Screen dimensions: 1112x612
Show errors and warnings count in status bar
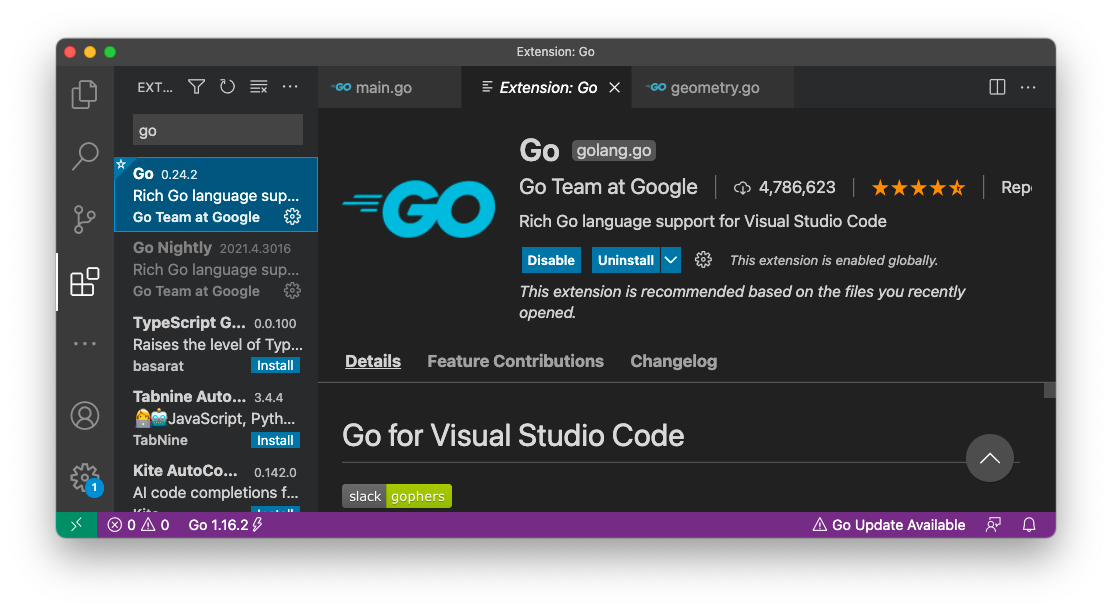tap(138, 525)
